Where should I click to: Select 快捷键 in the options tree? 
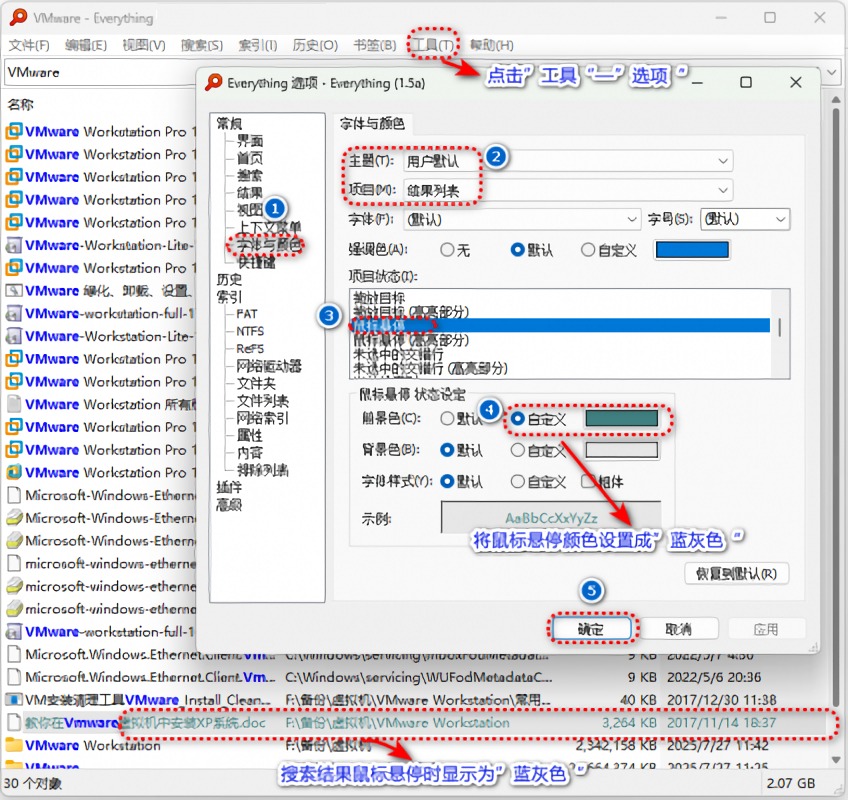point(257,262)
